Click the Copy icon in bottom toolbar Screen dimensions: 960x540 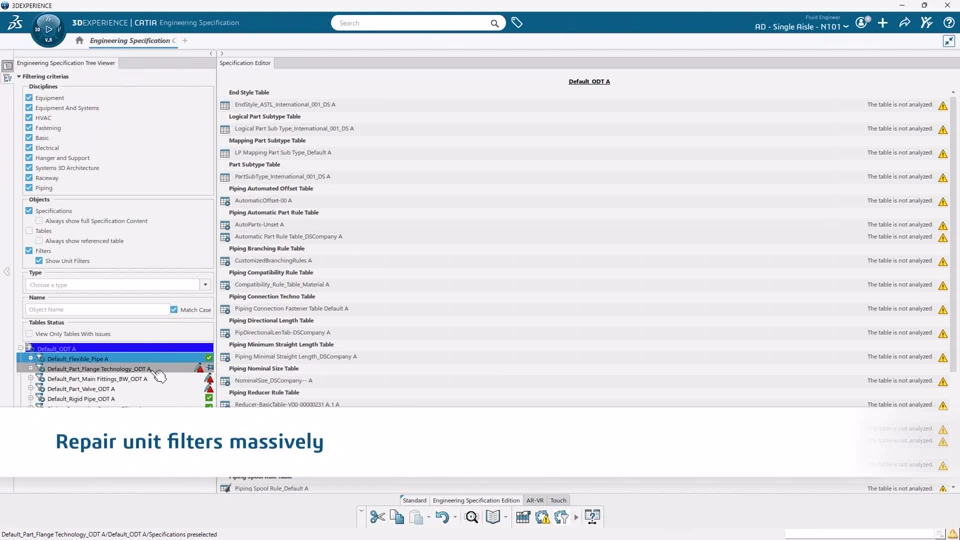[x=397, y=517]
